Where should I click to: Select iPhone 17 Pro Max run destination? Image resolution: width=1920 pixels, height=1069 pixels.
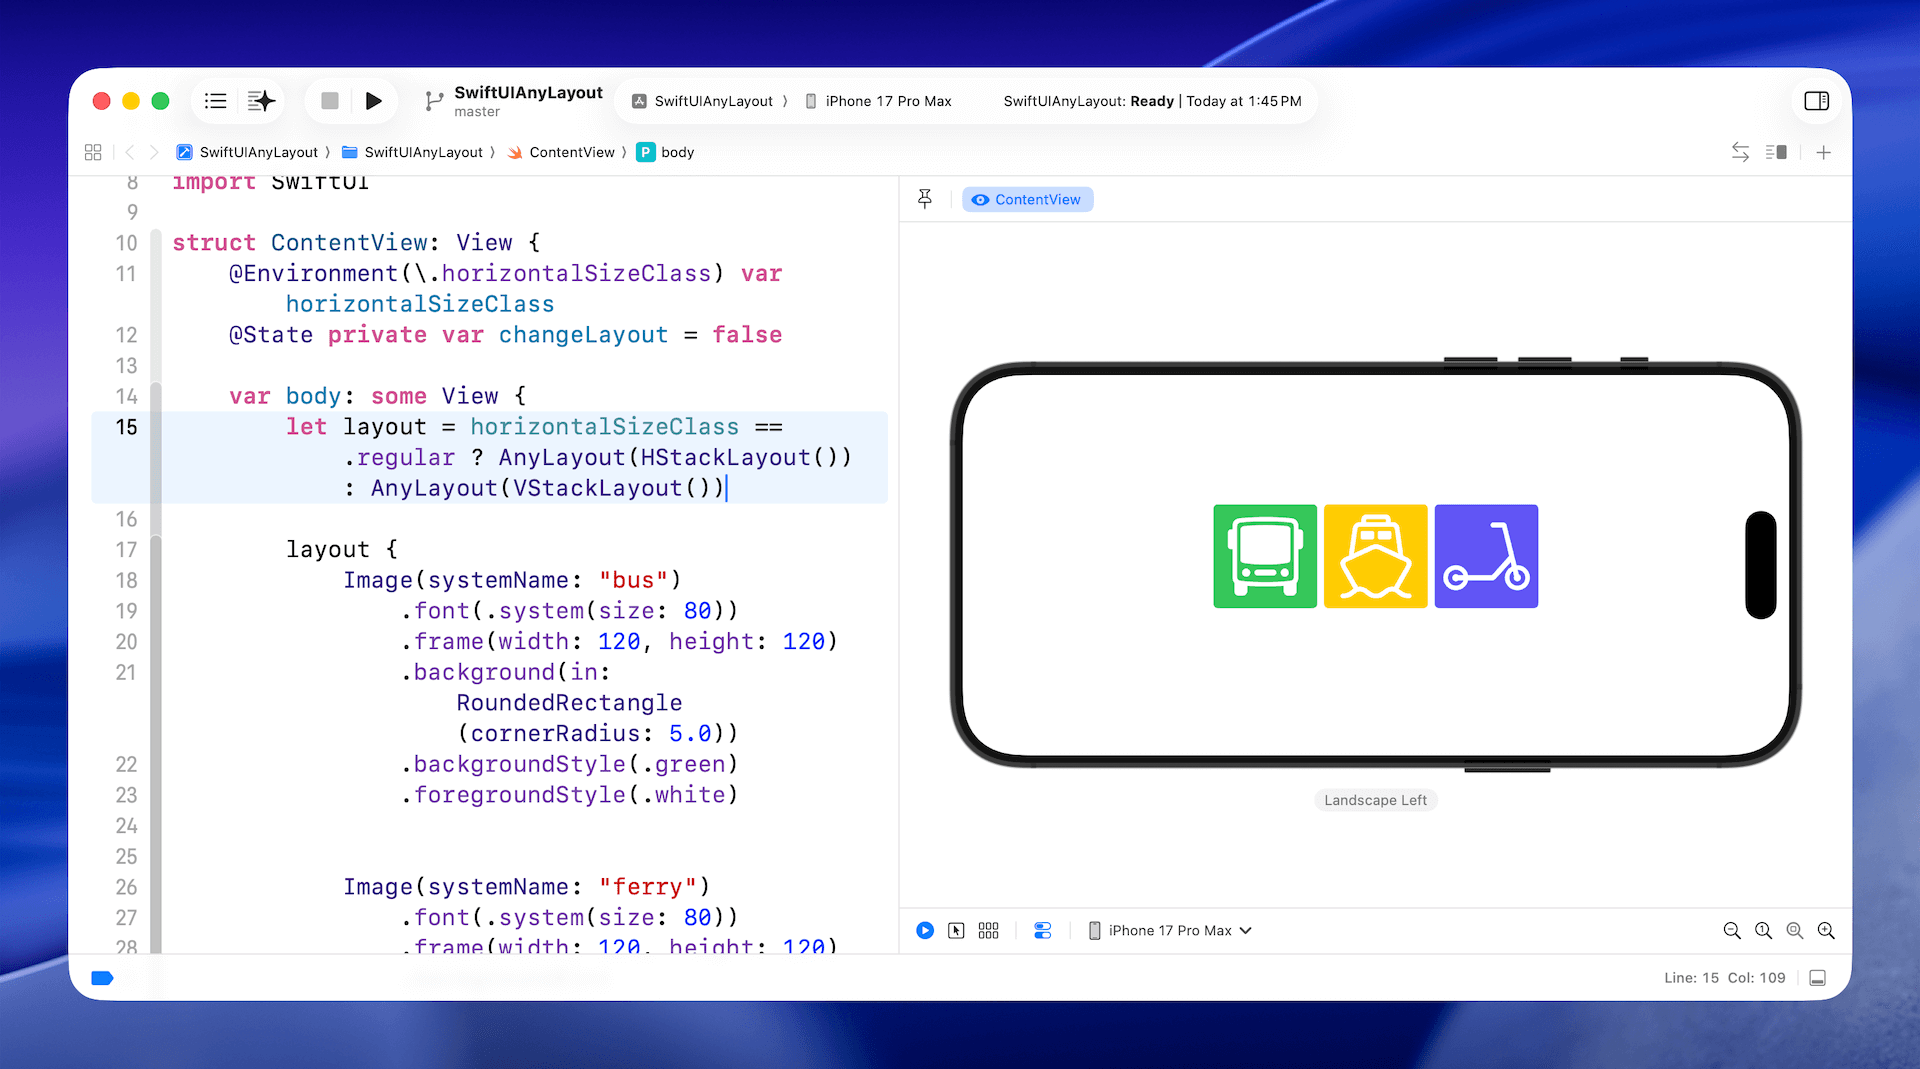click(x=879, y=101)
